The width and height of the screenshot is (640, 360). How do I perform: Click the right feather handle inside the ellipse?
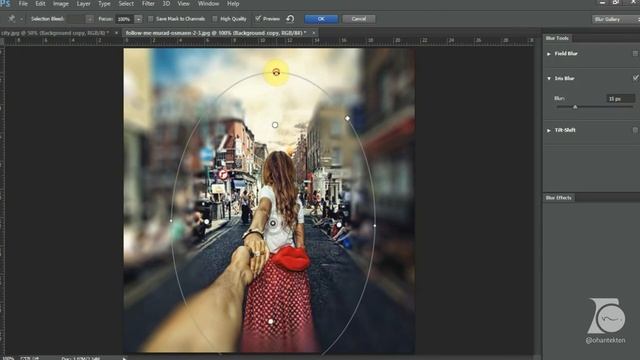click(339, 225)
